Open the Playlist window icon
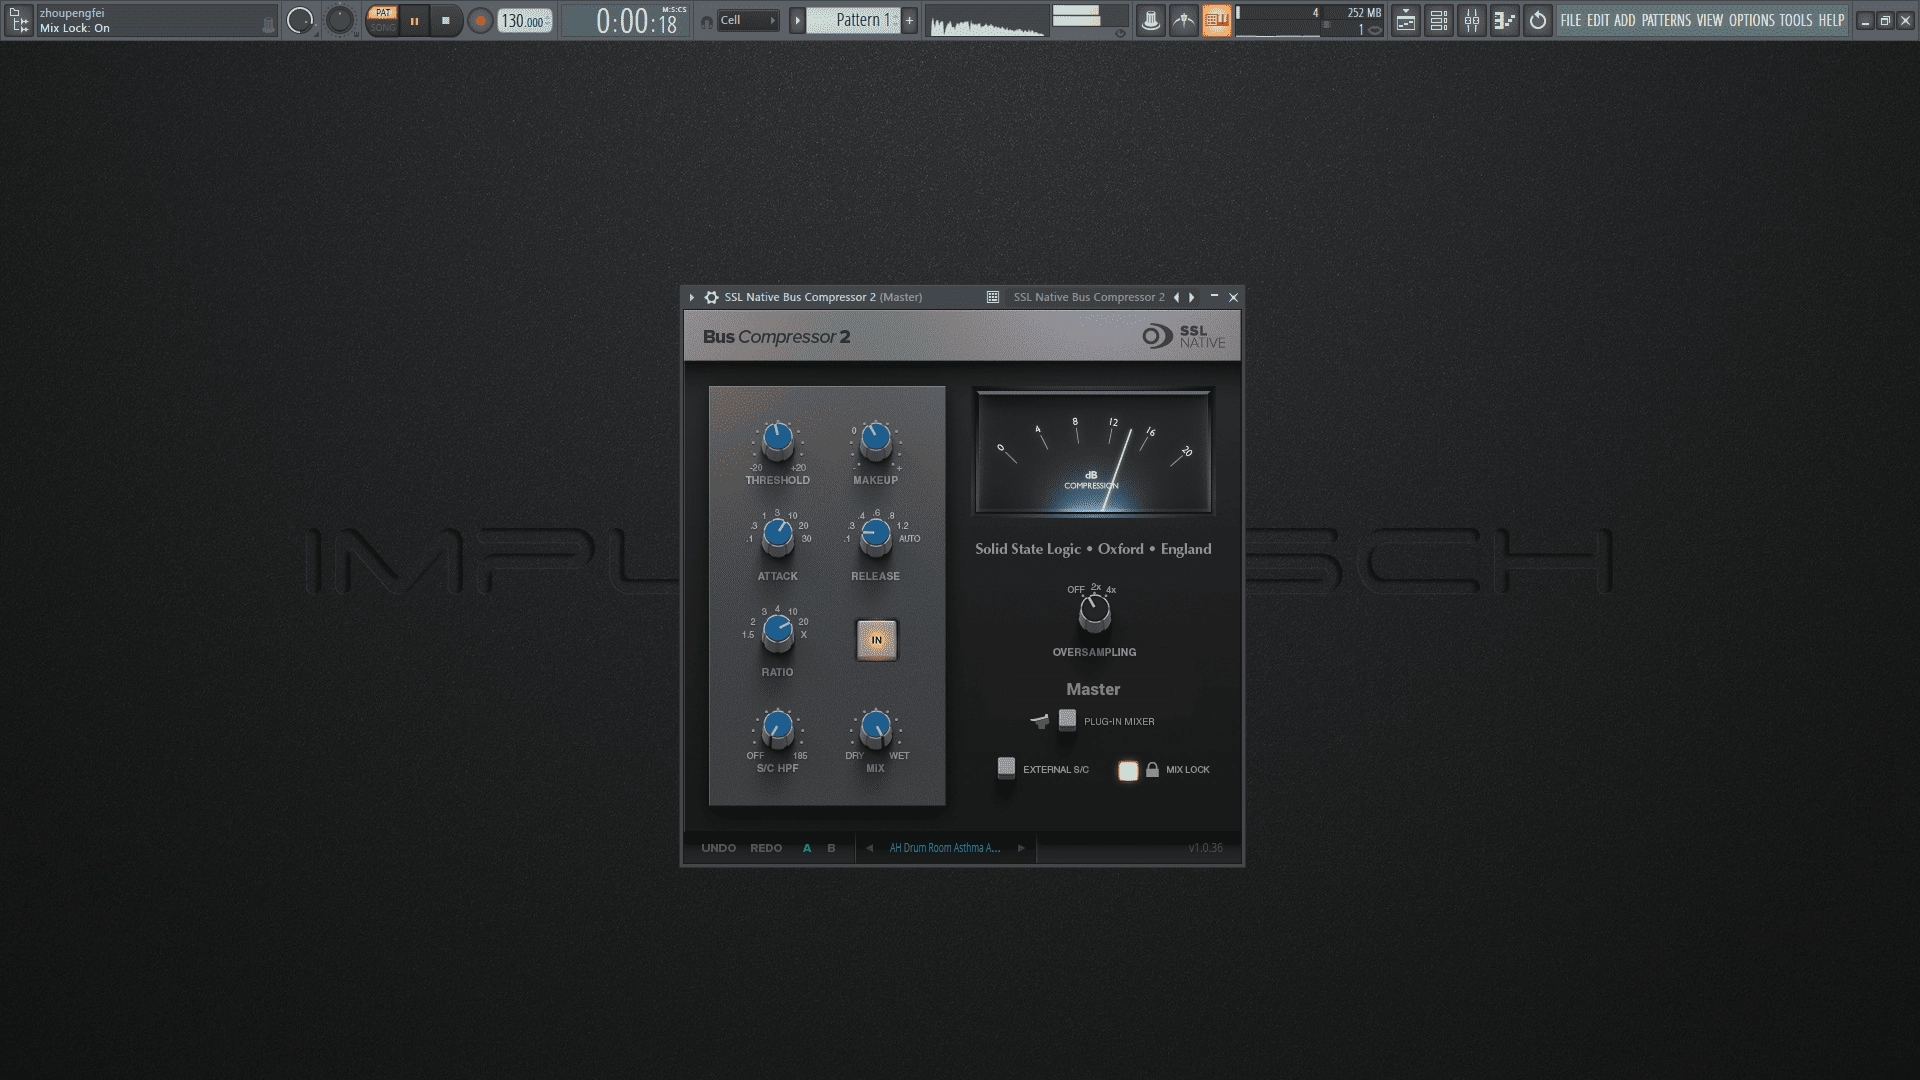 tap(1406, 20)
